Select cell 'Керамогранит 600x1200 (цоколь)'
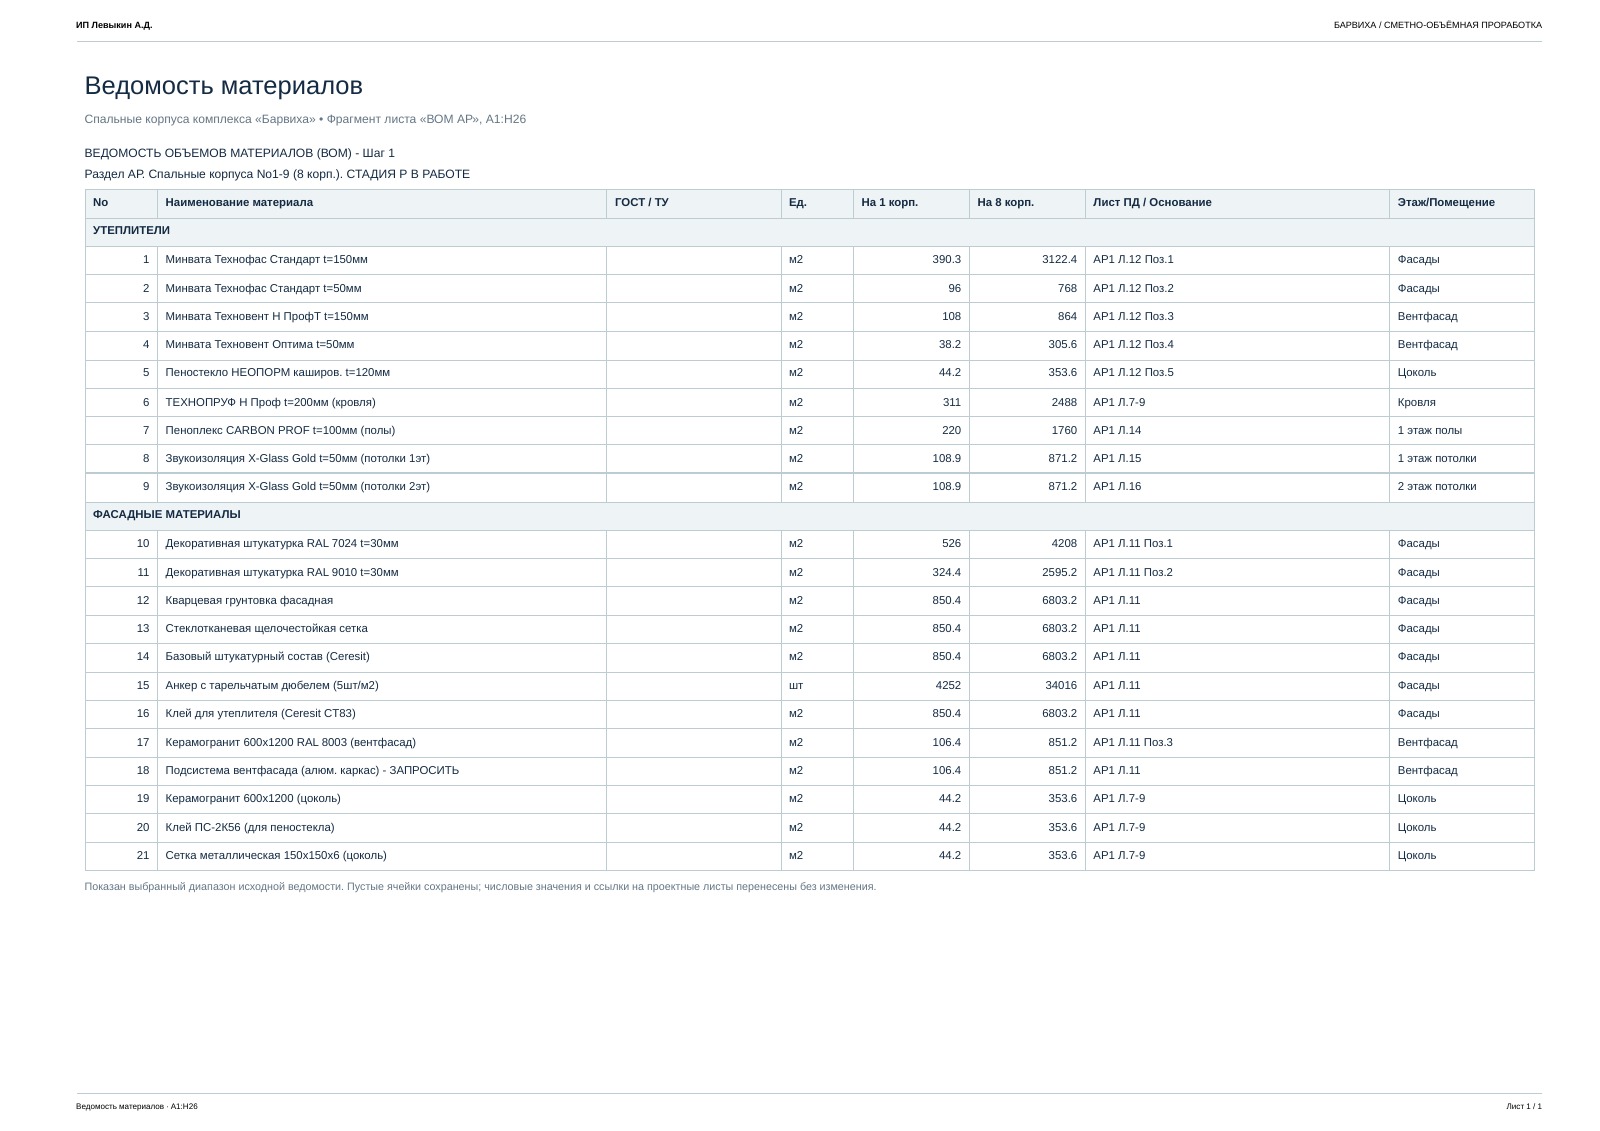 click(x=381, y=799)
